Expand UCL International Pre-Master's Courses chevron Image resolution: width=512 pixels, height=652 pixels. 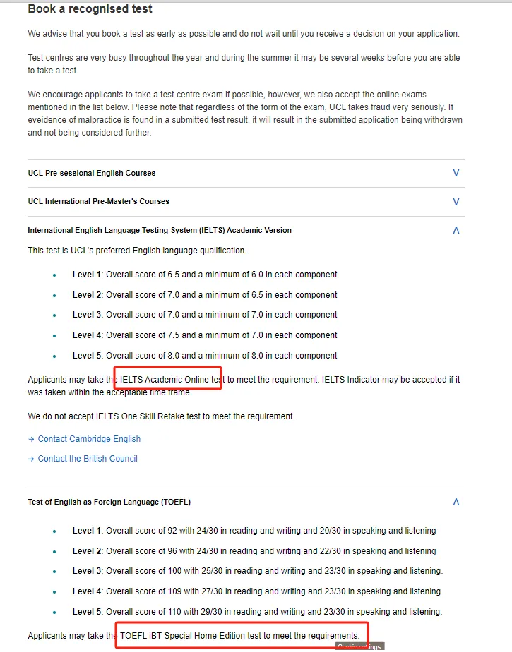(456, 202)
